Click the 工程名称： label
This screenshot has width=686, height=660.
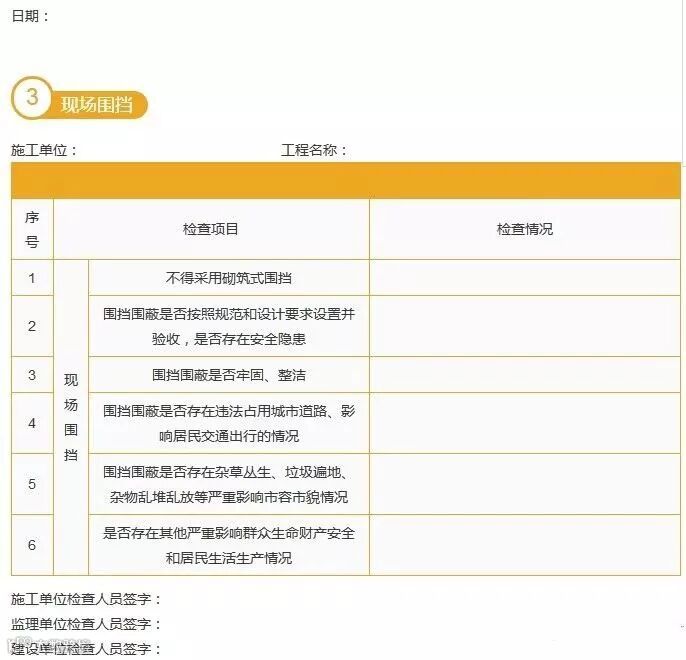click(x=314, y=150)
